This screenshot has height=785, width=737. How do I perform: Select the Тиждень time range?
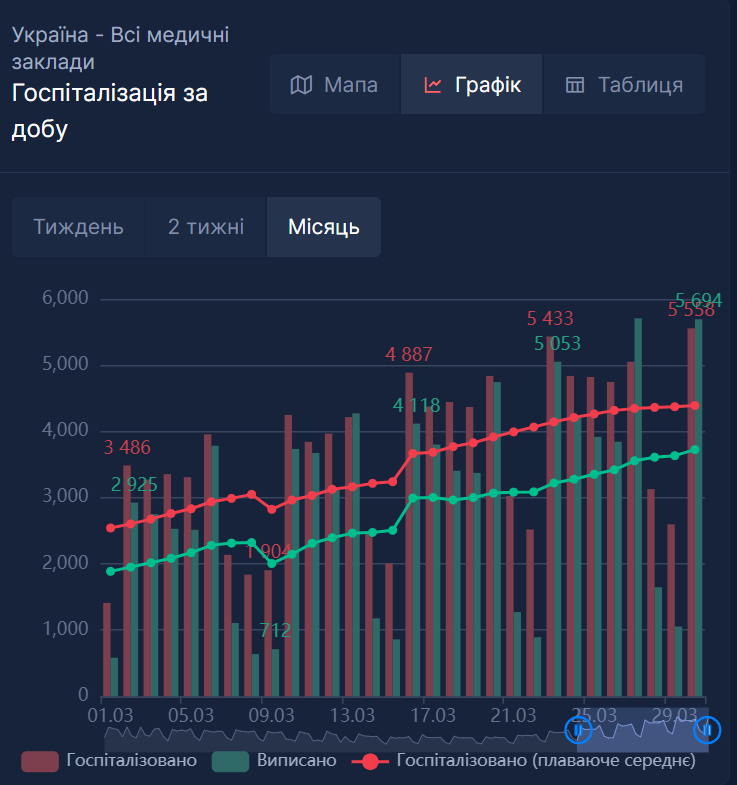pyautogui.click(x=79, y=227)
